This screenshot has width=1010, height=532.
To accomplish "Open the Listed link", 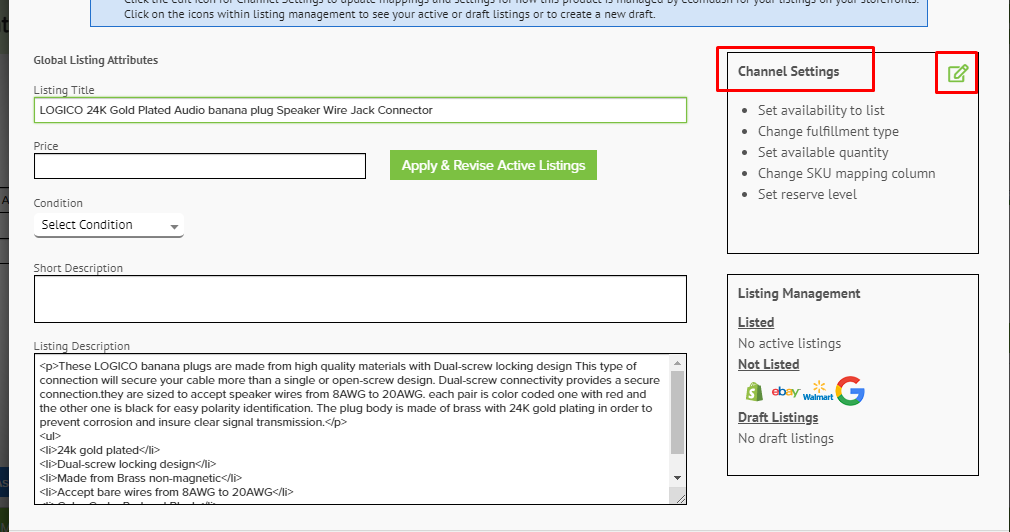I will click(756, 323).
